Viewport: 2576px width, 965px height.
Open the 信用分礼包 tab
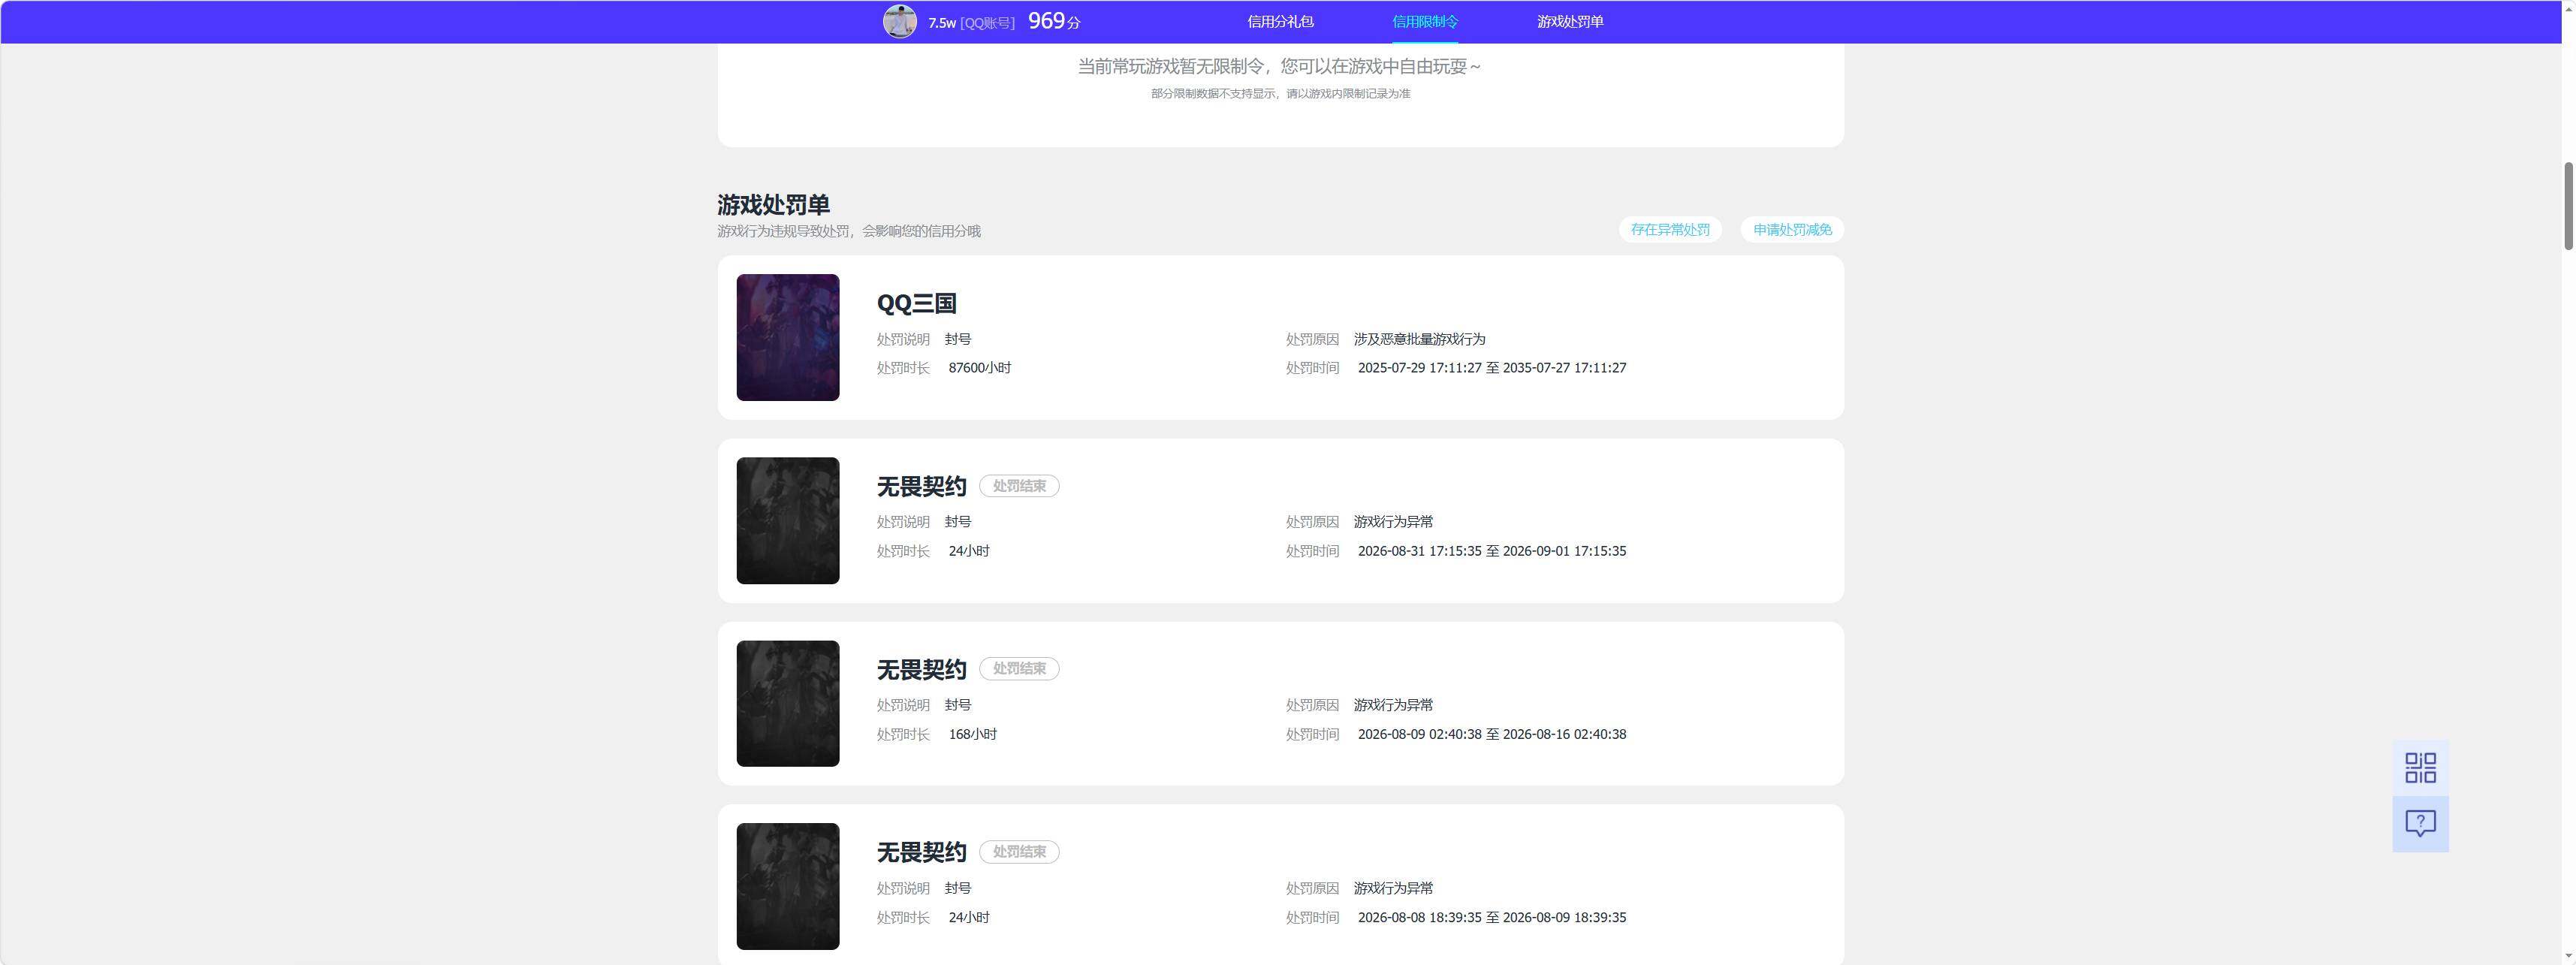[x=1280, y=21]
